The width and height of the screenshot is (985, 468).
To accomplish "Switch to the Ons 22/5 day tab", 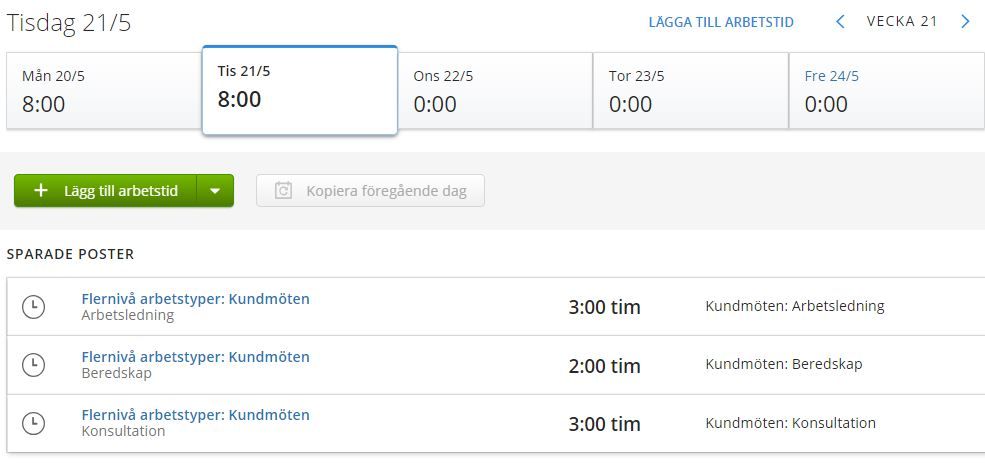I will click(x=495, y=91).
